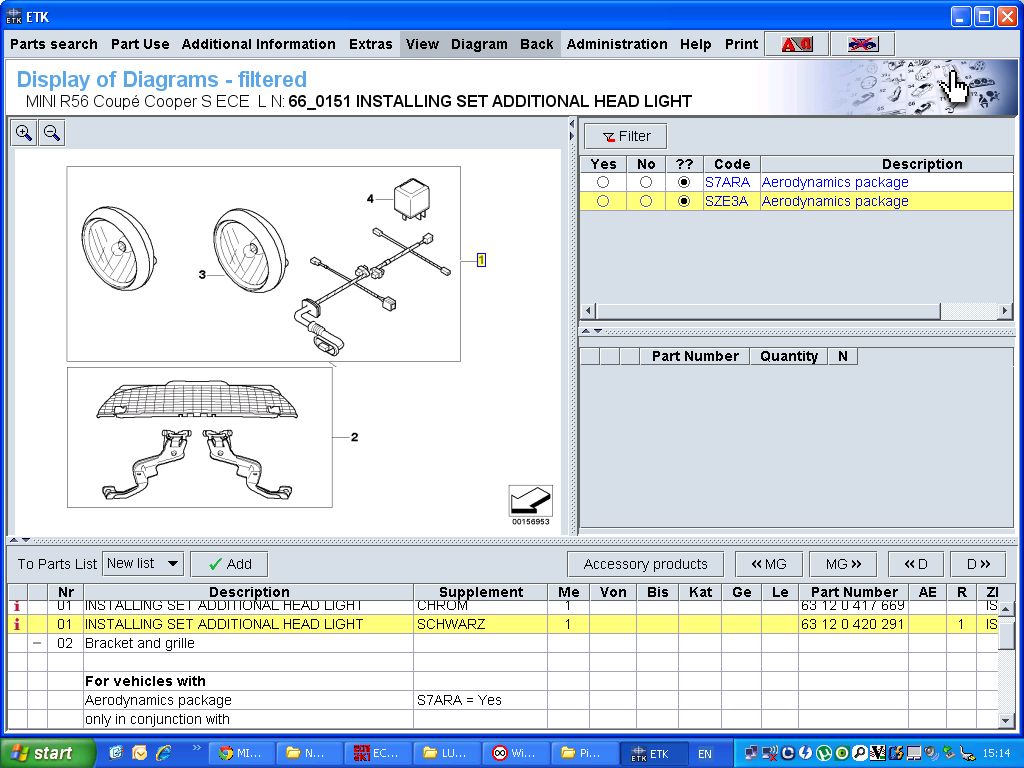
Task: Click the zoom out magnifier icon
Action: point(52,133)
